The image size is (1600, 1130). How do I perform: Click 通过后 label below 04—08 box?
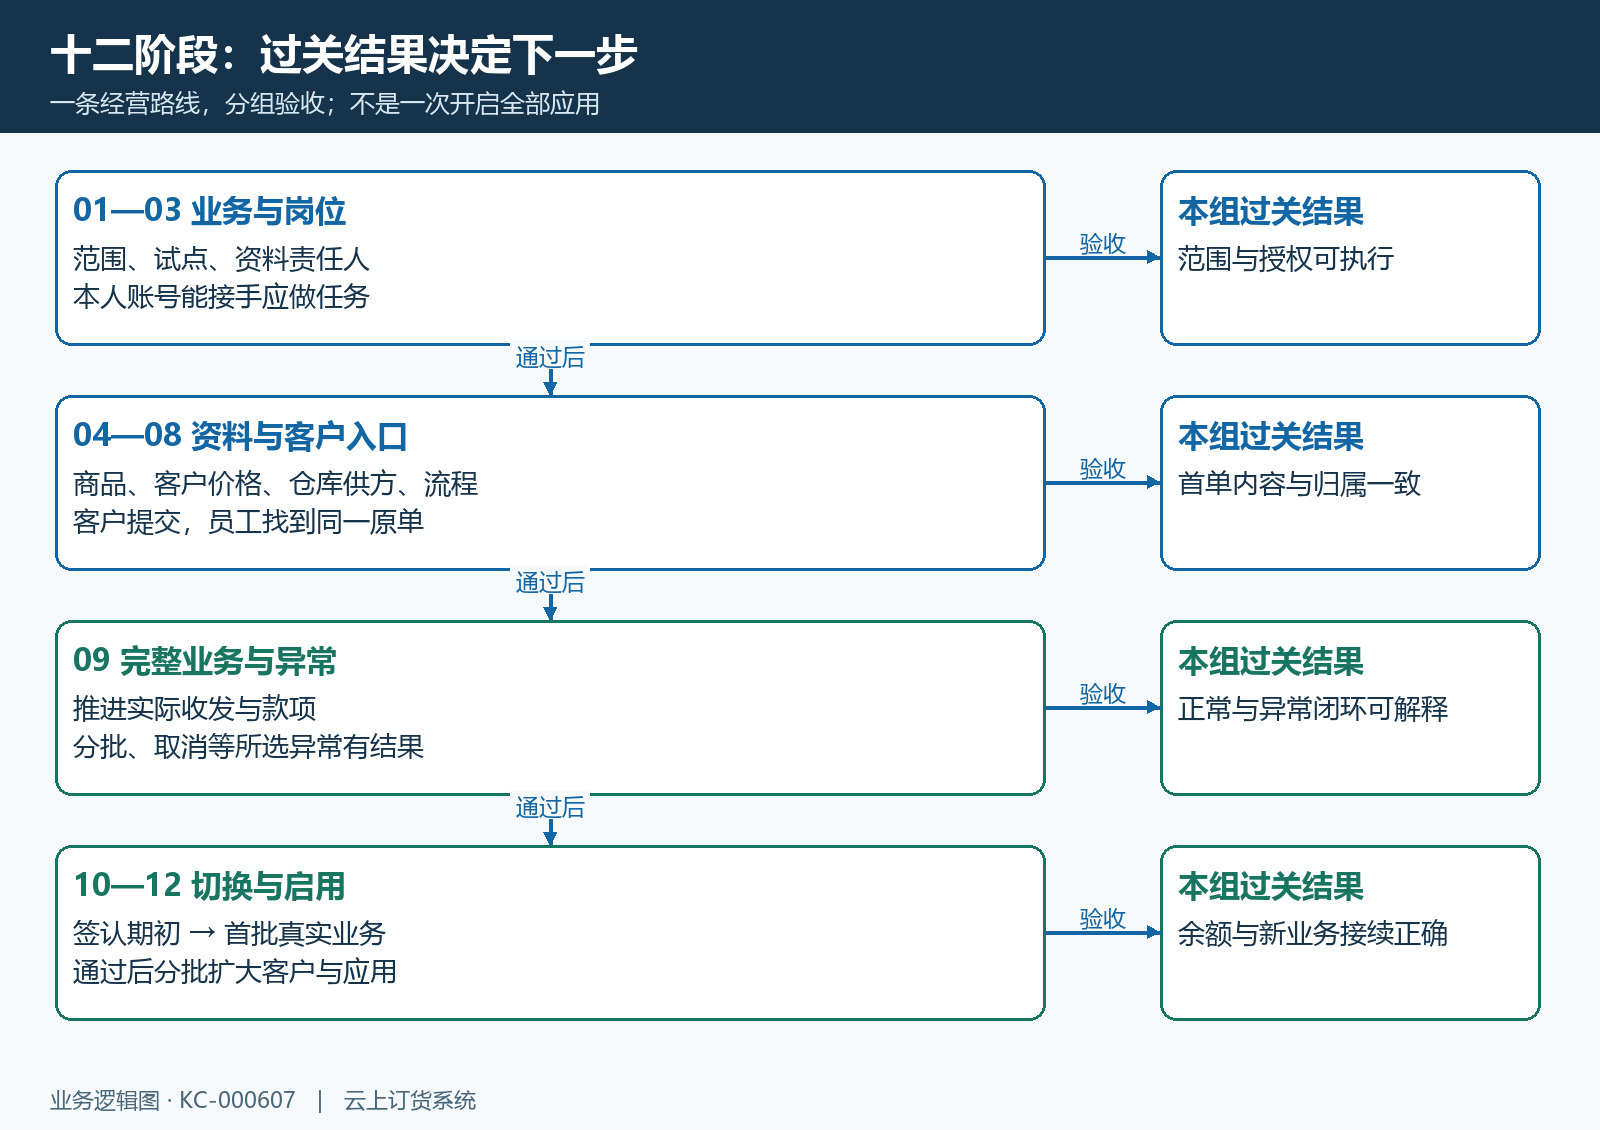(x=550, y=583)
